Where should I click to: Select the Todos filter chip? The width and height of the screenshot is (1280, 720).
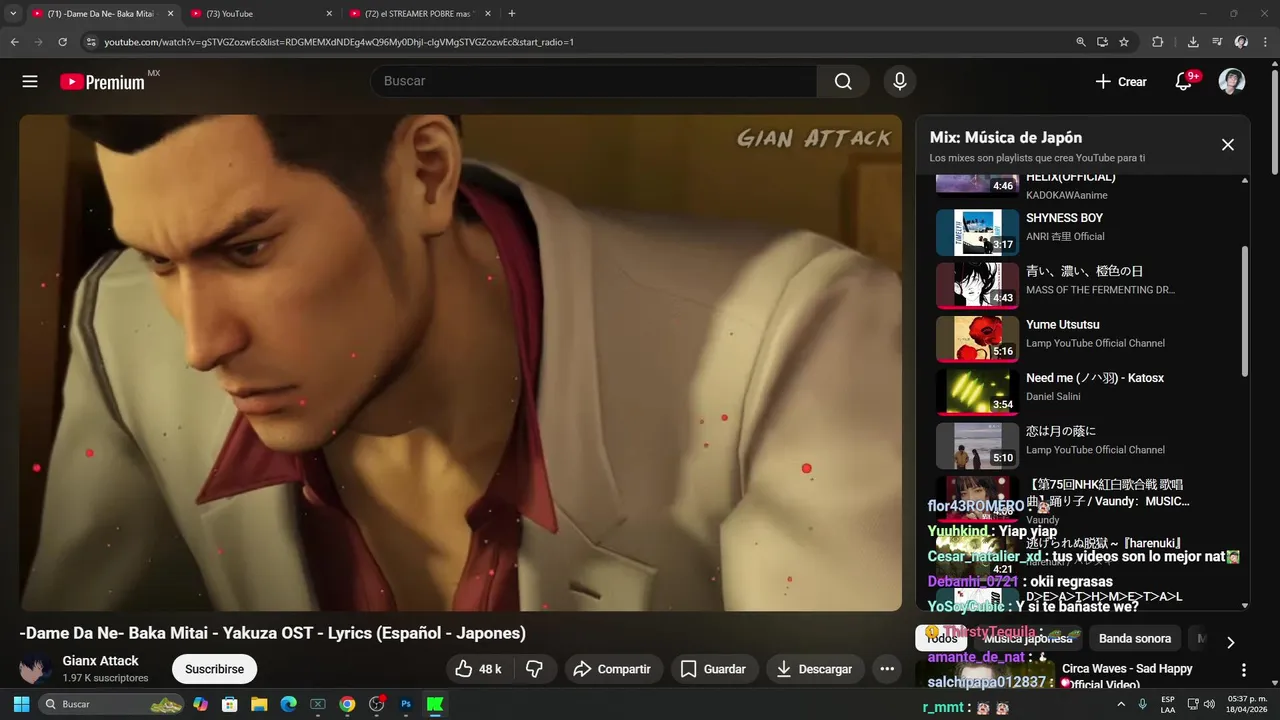(x=941, y=638)
